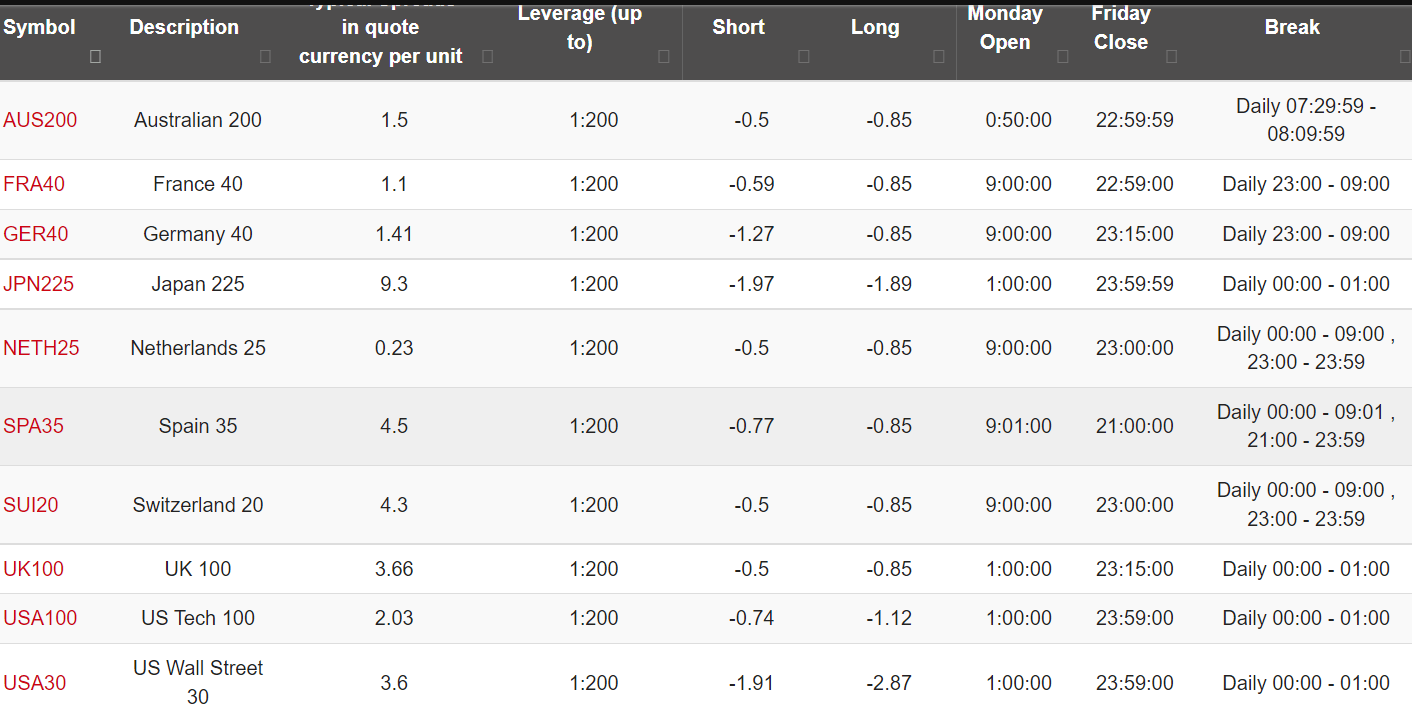Viewport: 1412px width, 704px height.
Task: Open the SUI20 symbol link
Action: click(31, 505)
